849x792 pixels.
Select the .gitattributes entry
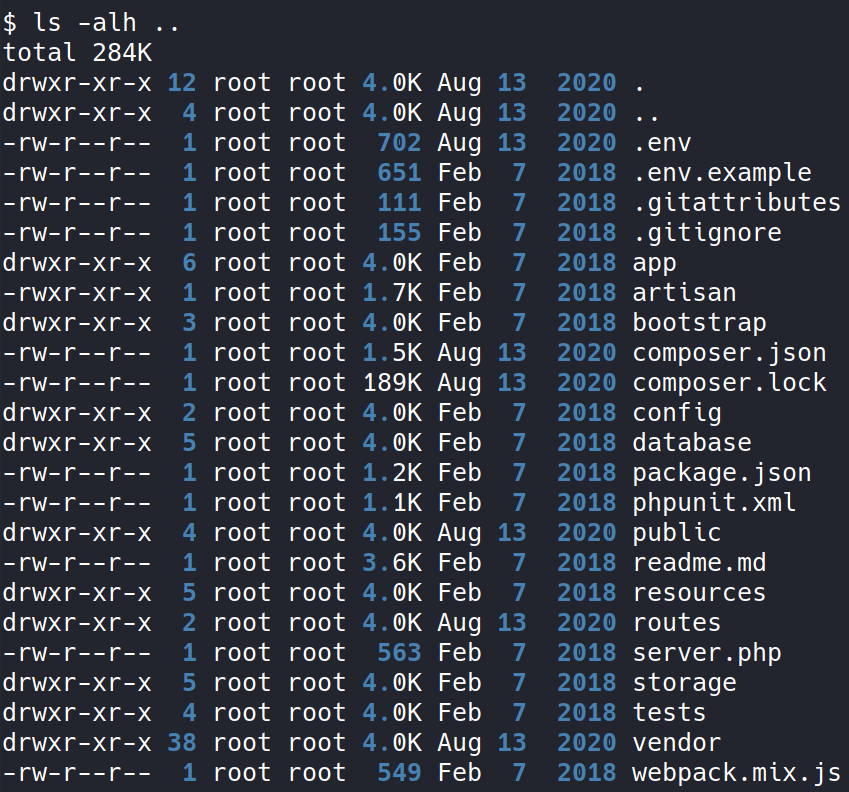click(737, 203)
